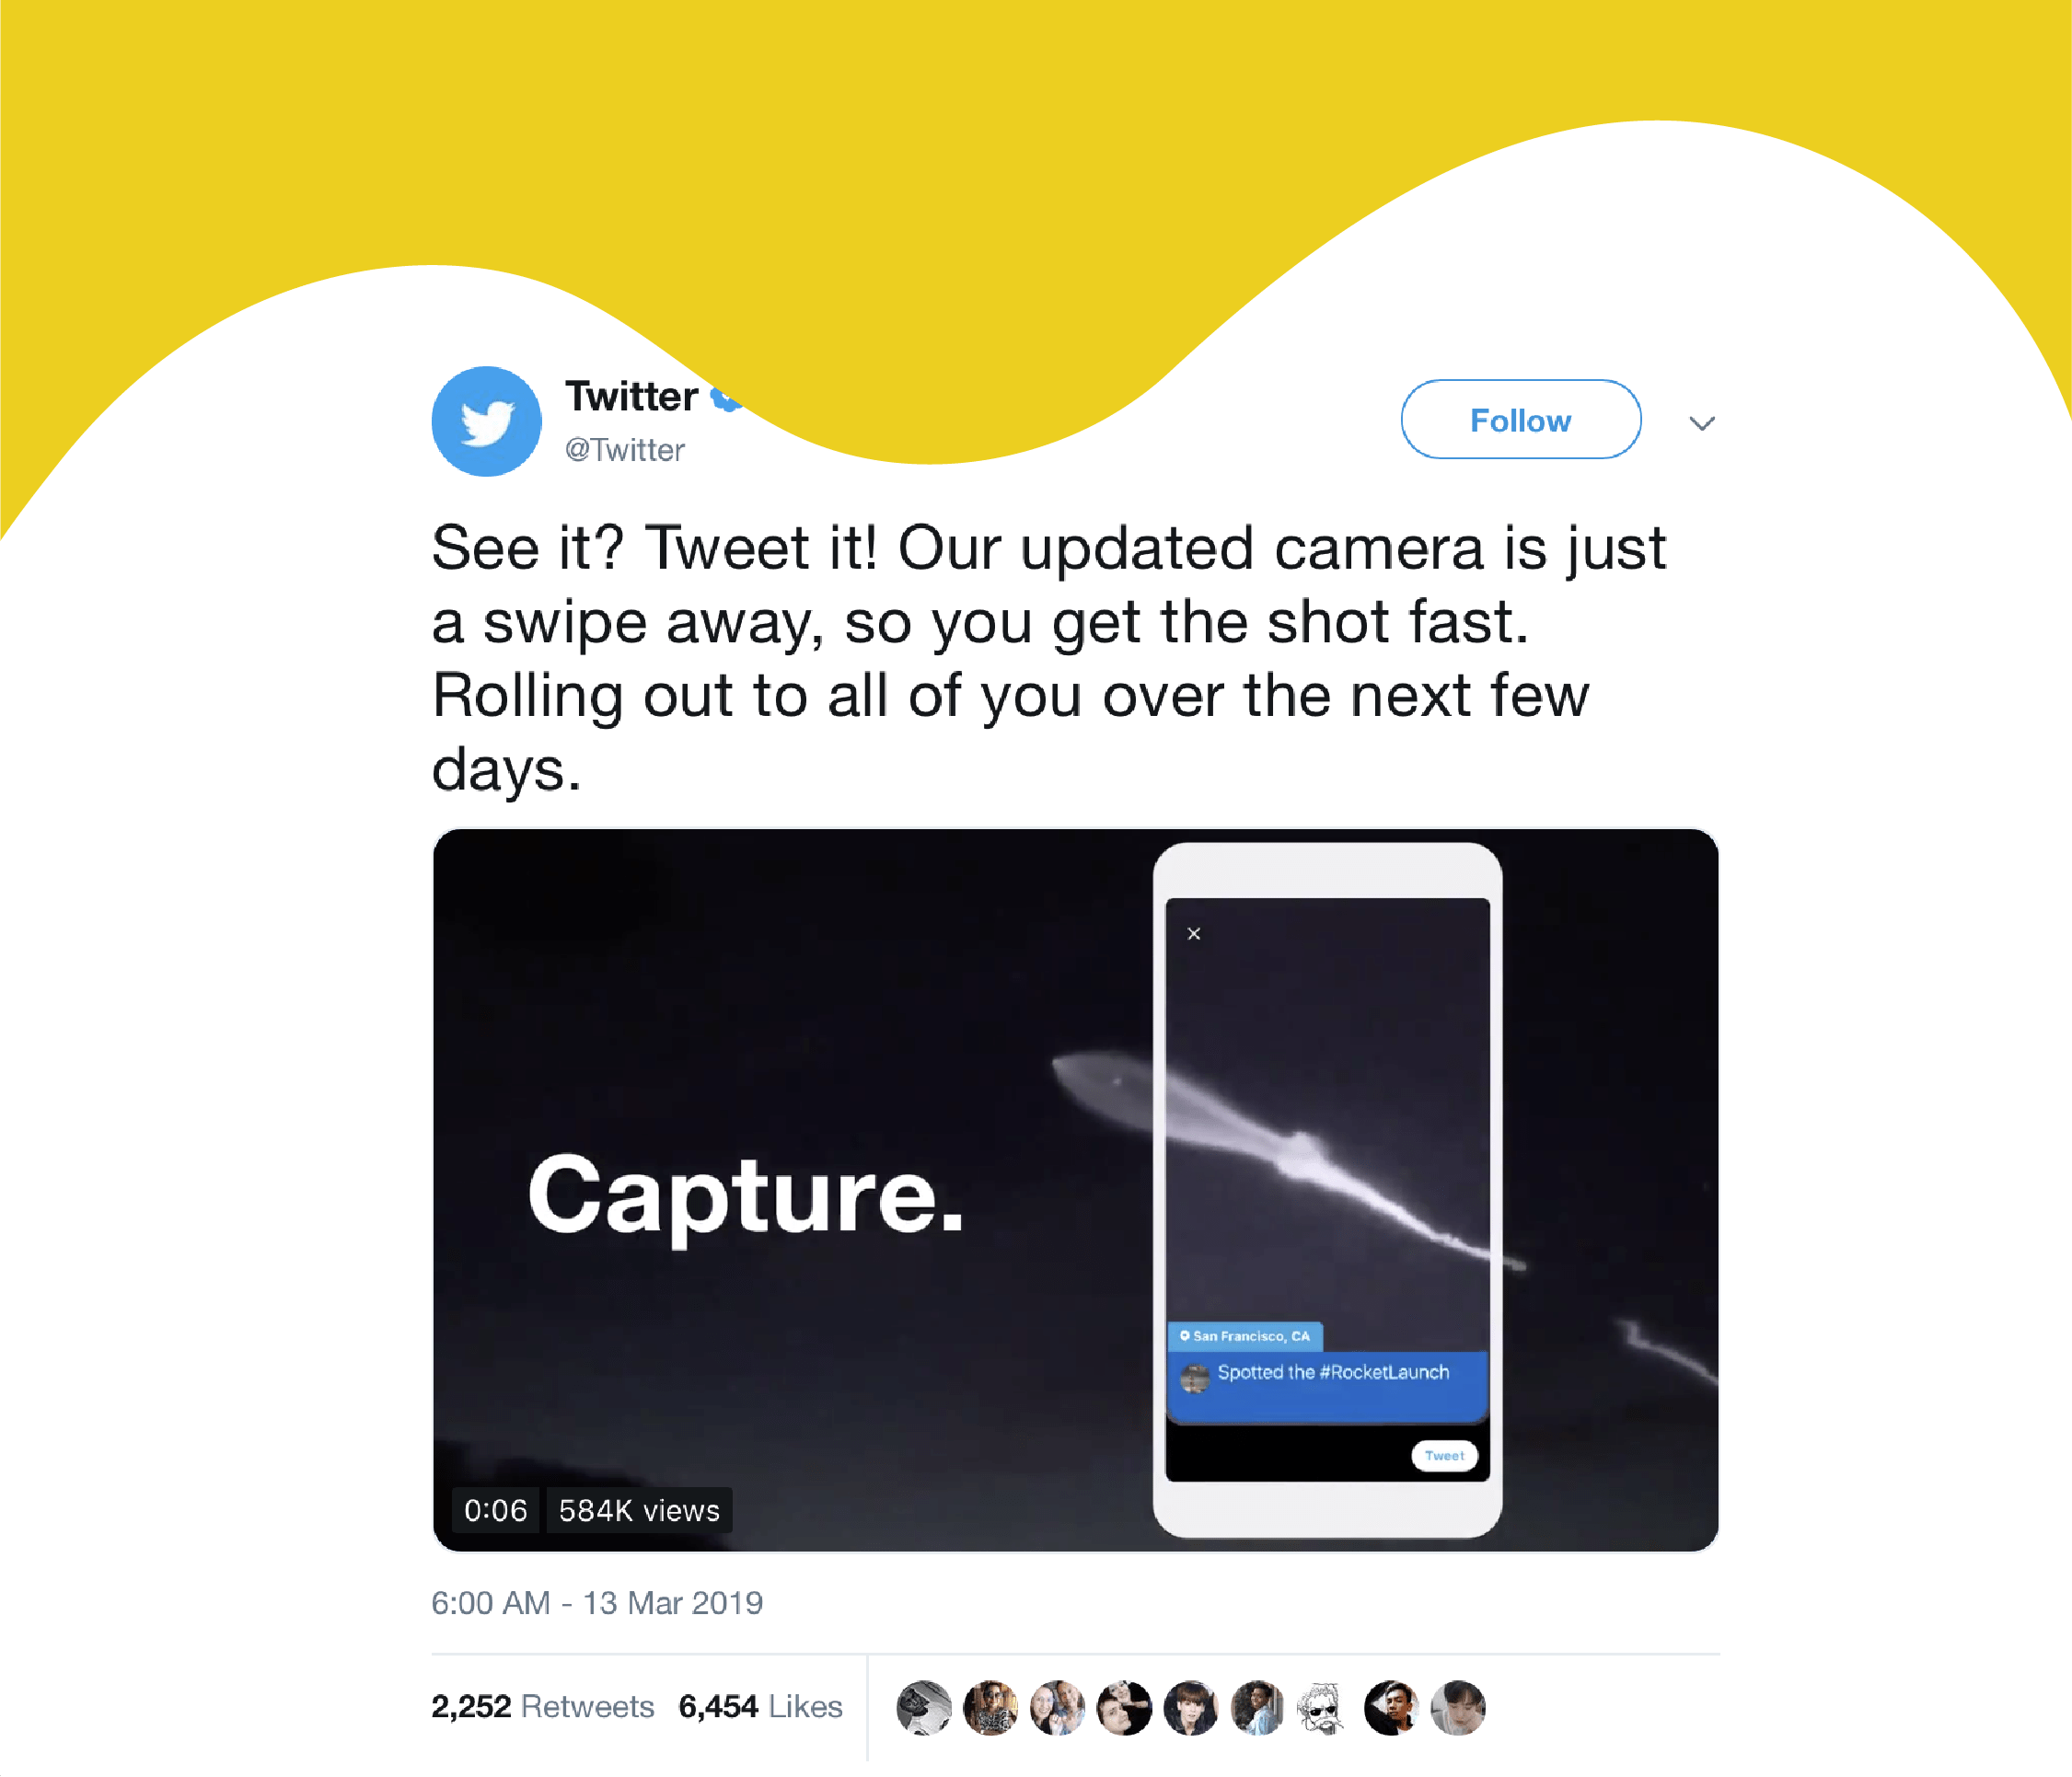This screenshot has height=1777, width=2072.
Task: Open the @Twitter handle link
Action: point(625,450)
